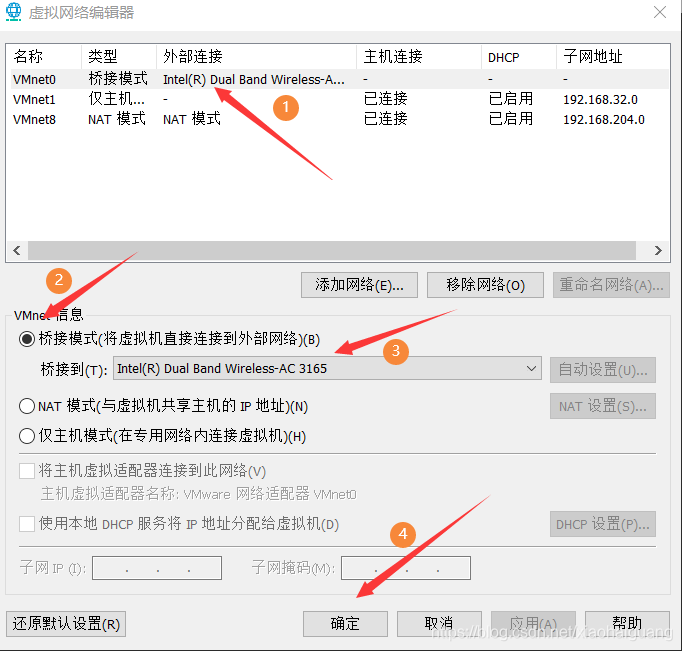Open the 桥接到 adapter dropdown
This screenshot has width=682, height=651.
328,369
